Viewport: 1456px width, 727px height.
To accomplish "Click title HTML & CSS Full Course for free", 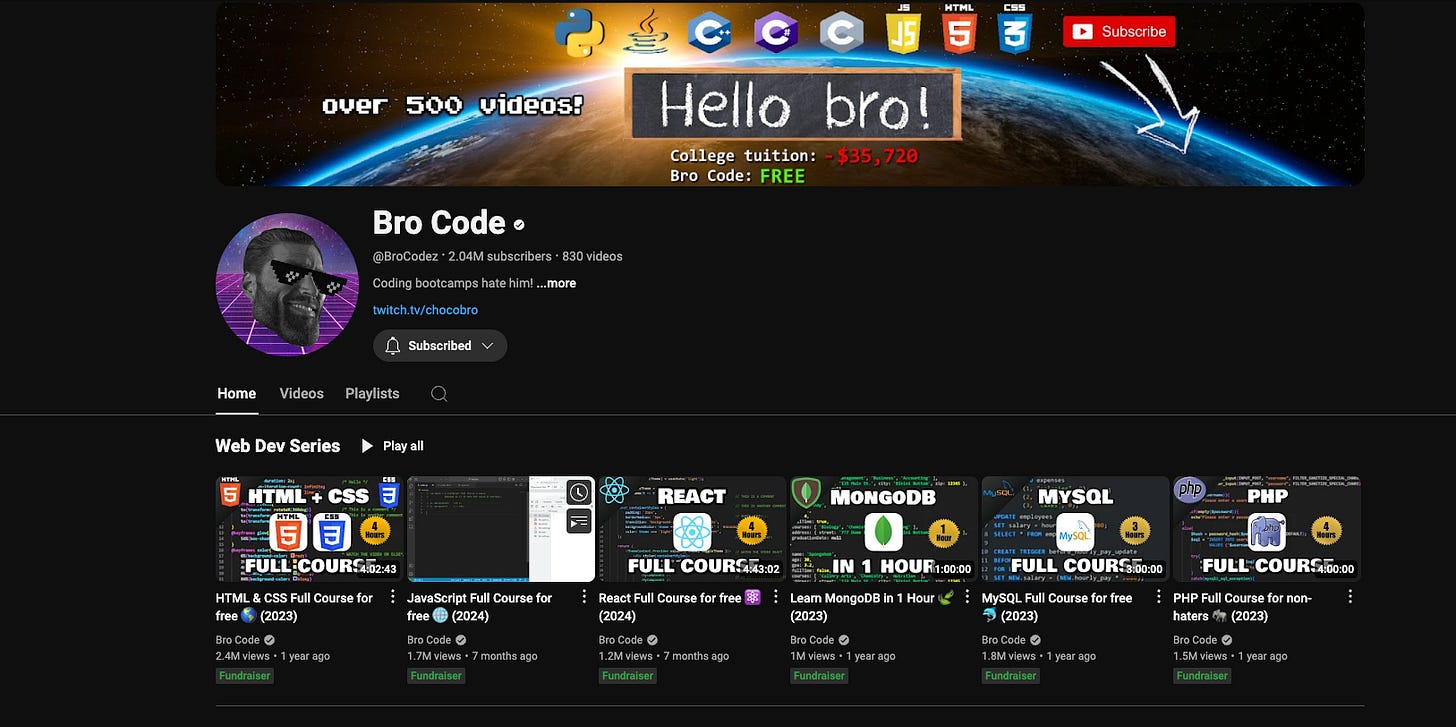I will 294,607.
